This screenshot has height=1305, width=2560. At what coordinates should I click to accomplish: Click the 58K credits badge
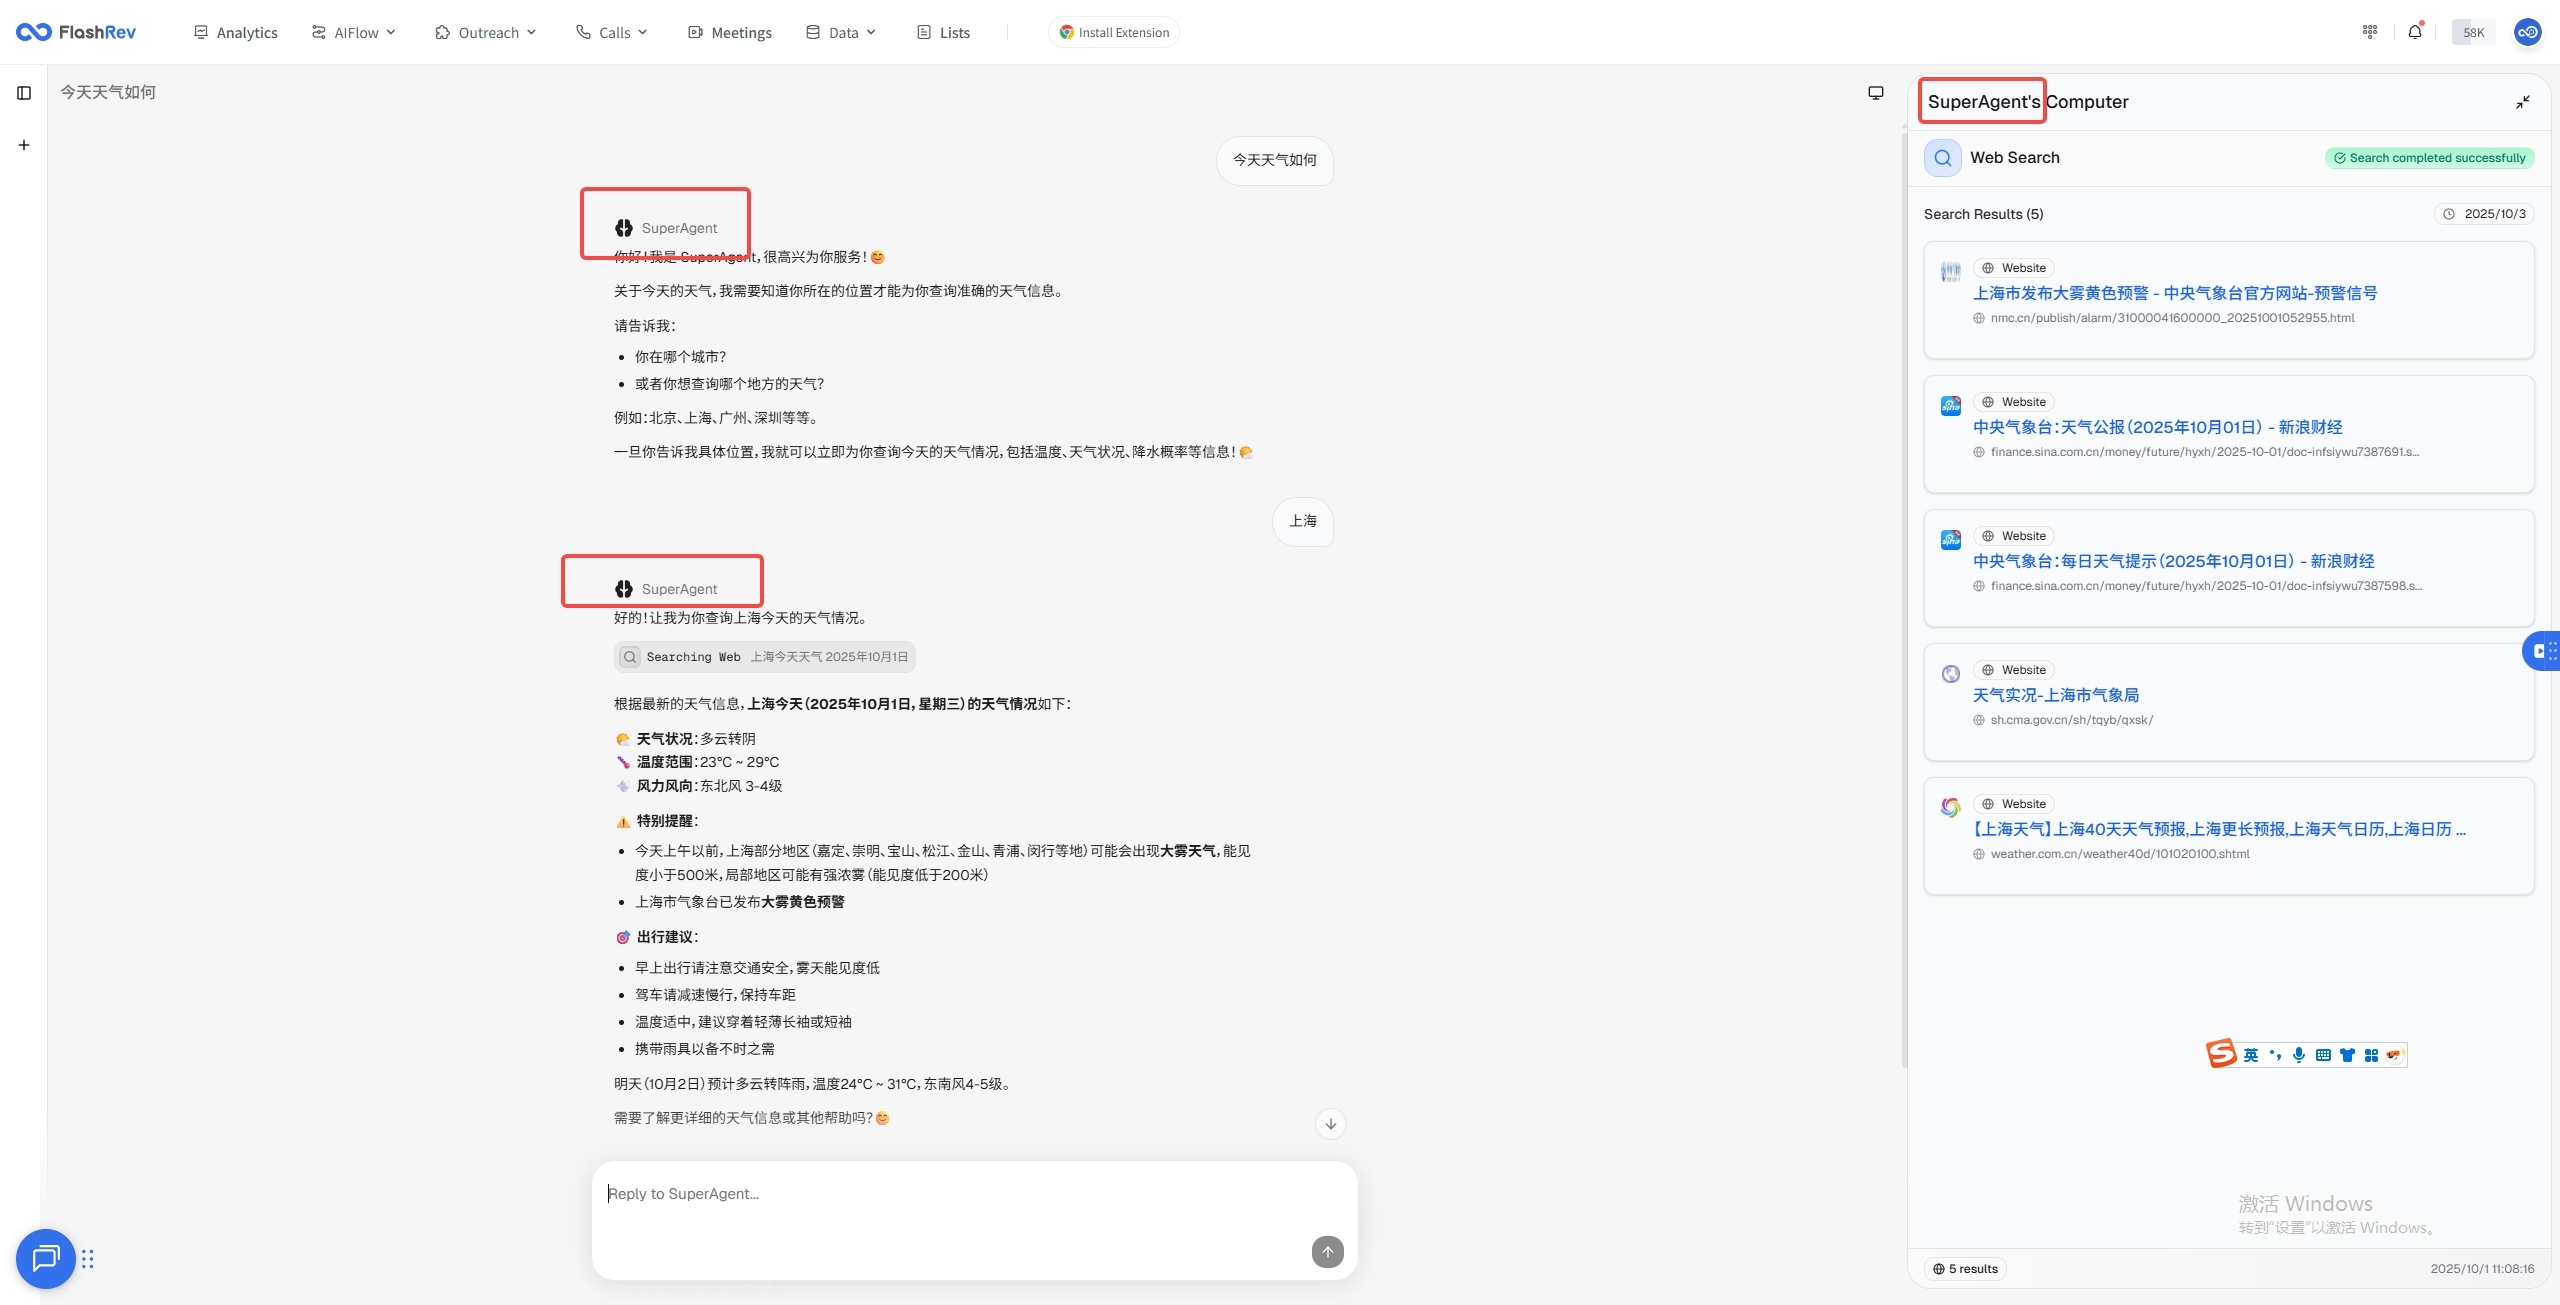coord(2473,32)
